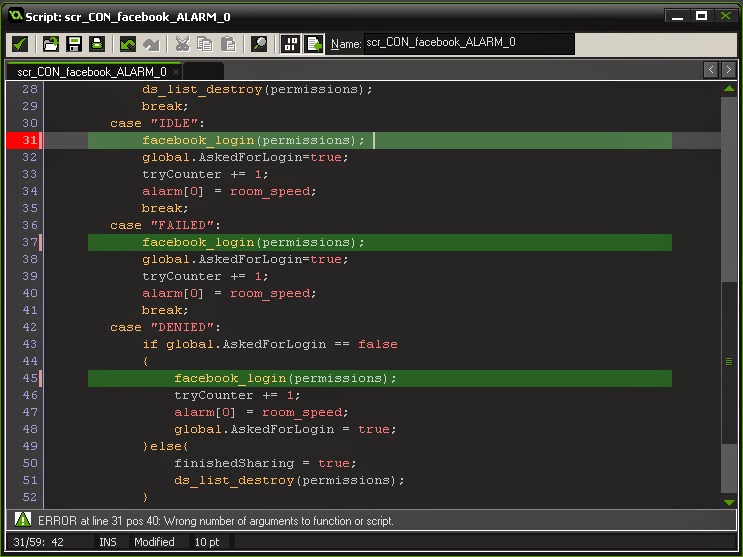Click the green marker lines in scrollbar
The height and width of the screenshot is (557, 743).
pos(729,362)
